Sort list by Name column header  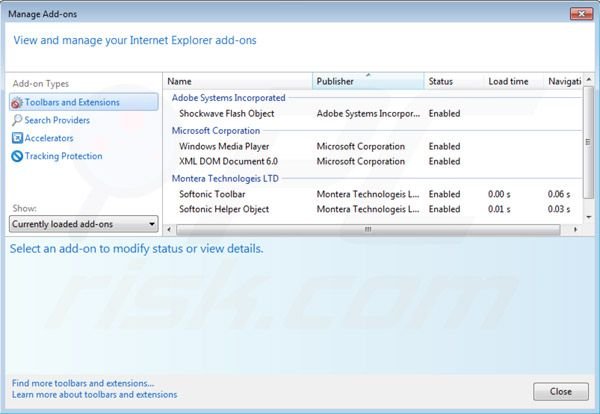[x=237, y=81]
